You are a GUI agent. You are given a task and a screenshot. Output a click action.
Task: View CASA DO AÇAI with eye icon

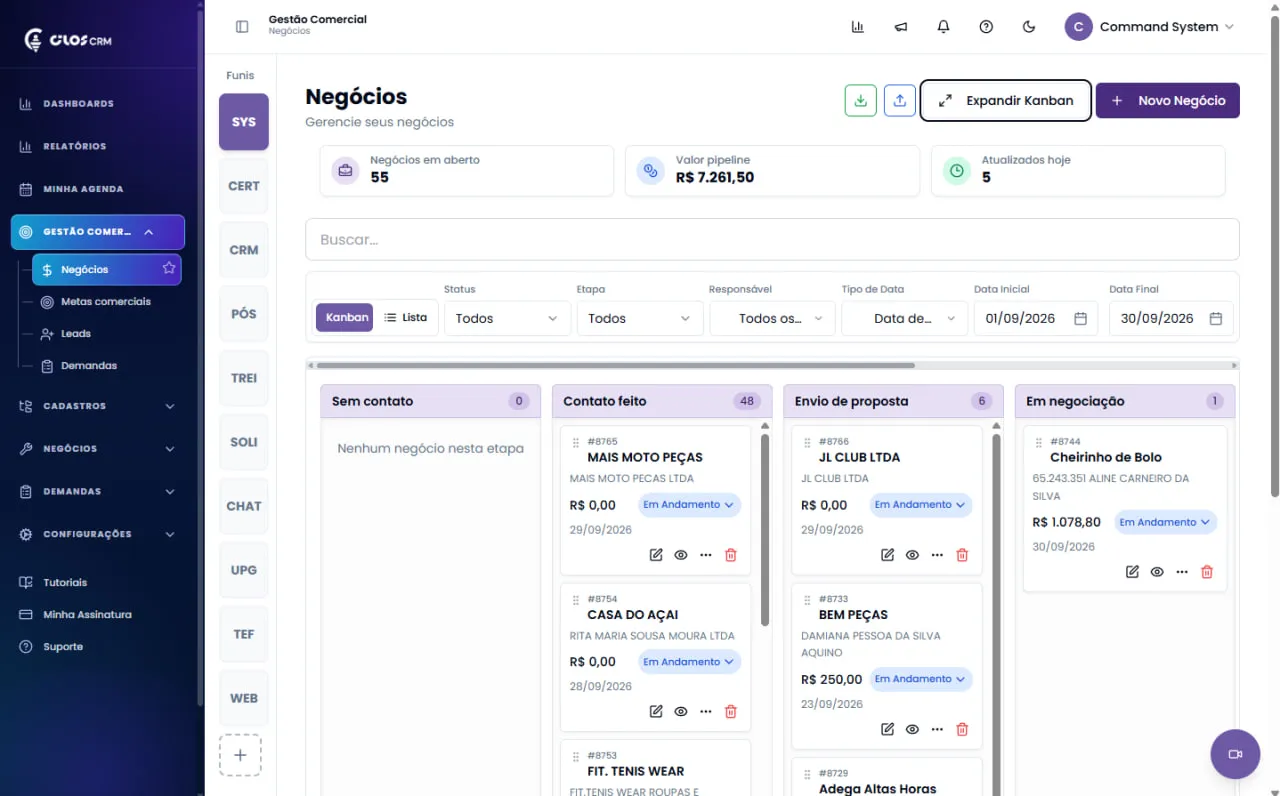pos(681,712)
